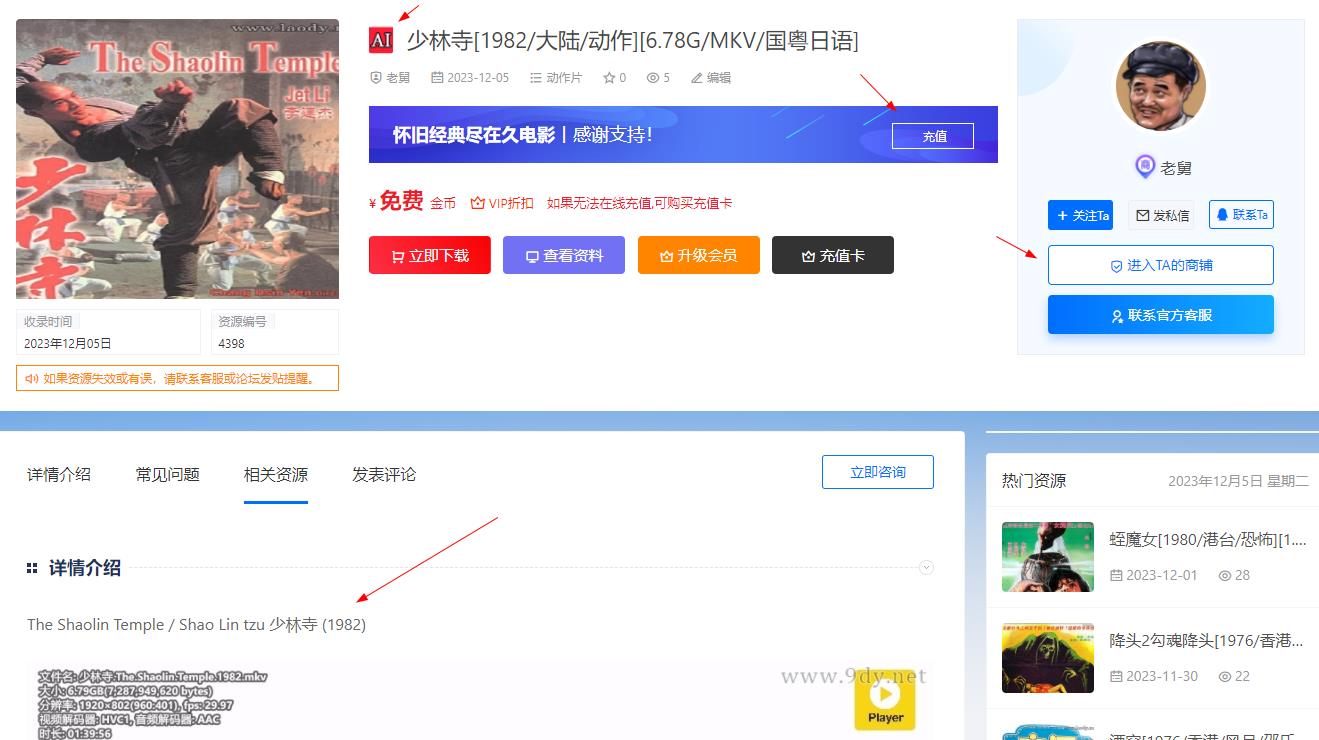The image size is (1319, 740).
Task: Click the user avatar portrait
Action: click(x=1160, y=87)
